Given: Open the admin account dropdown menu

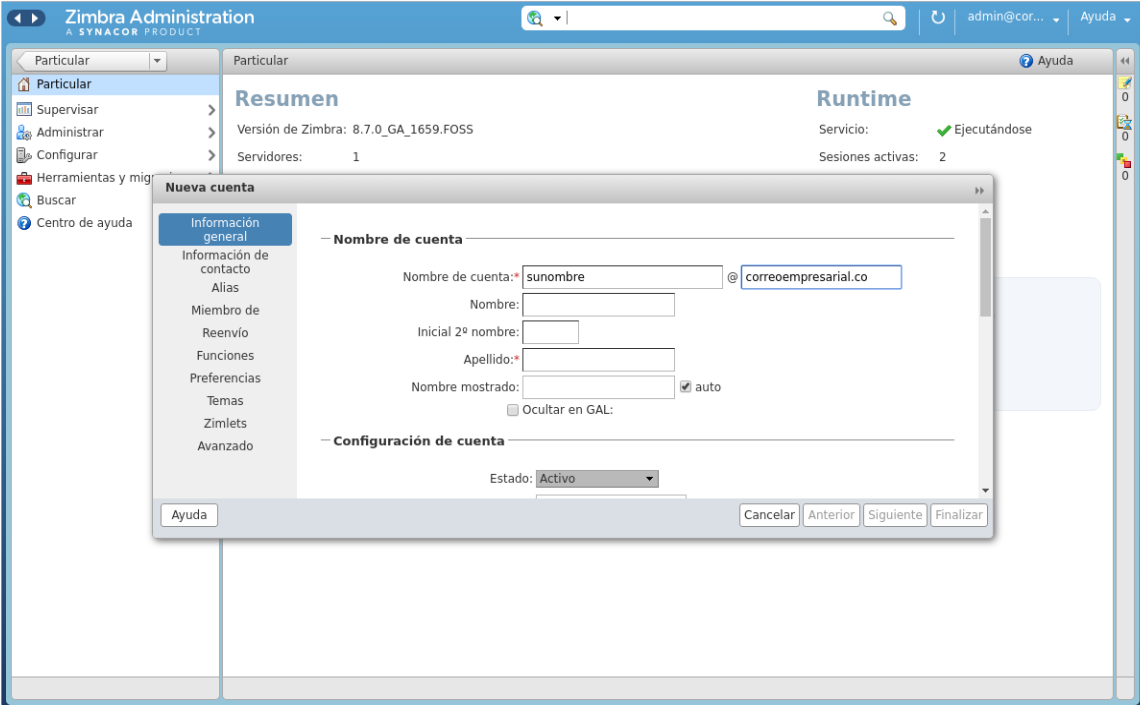Looking at the screenshot, I should point(1013,18).
